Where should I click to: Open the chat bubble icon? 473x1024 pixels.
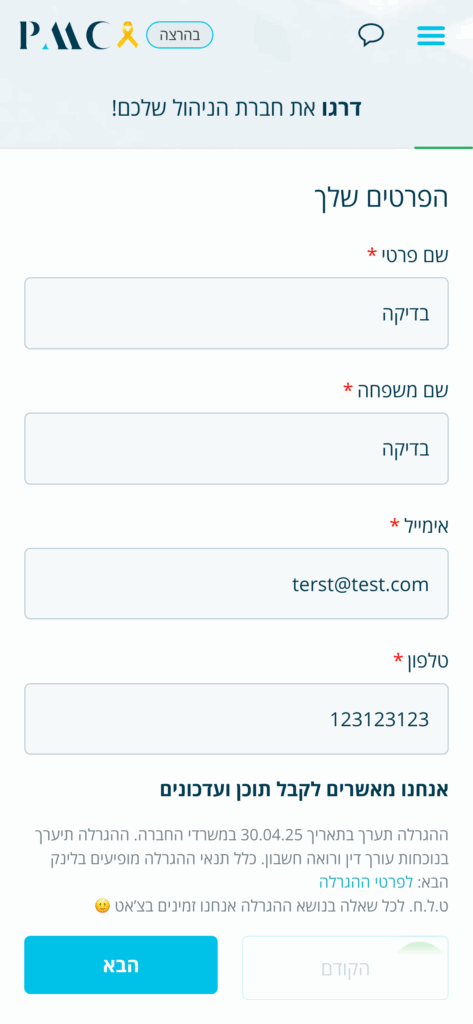[x=371, y=35]
